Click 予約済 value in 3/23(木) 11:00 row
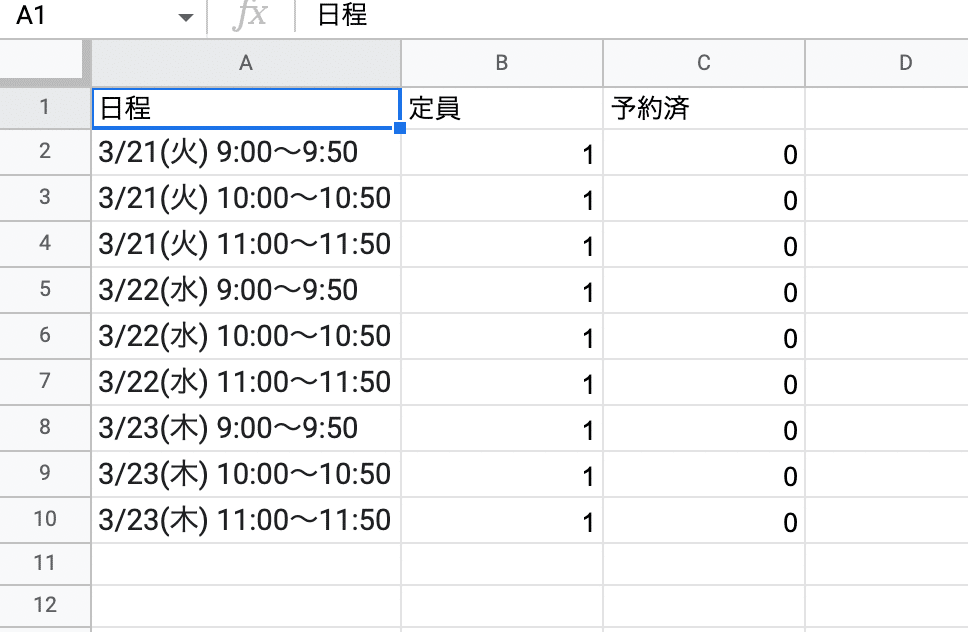Viewport: 968px width, 632px height. tap(704, 520)
